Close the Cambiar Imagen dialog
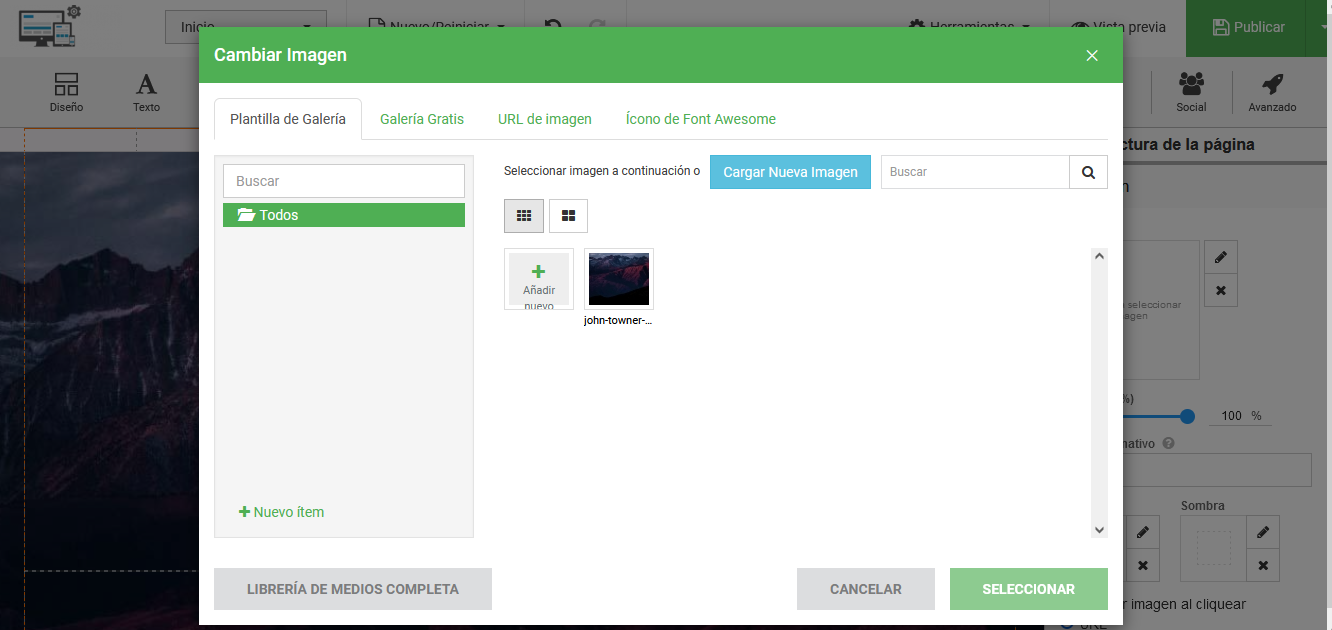Screen dimensions: 1332x630 (1092, 56)
